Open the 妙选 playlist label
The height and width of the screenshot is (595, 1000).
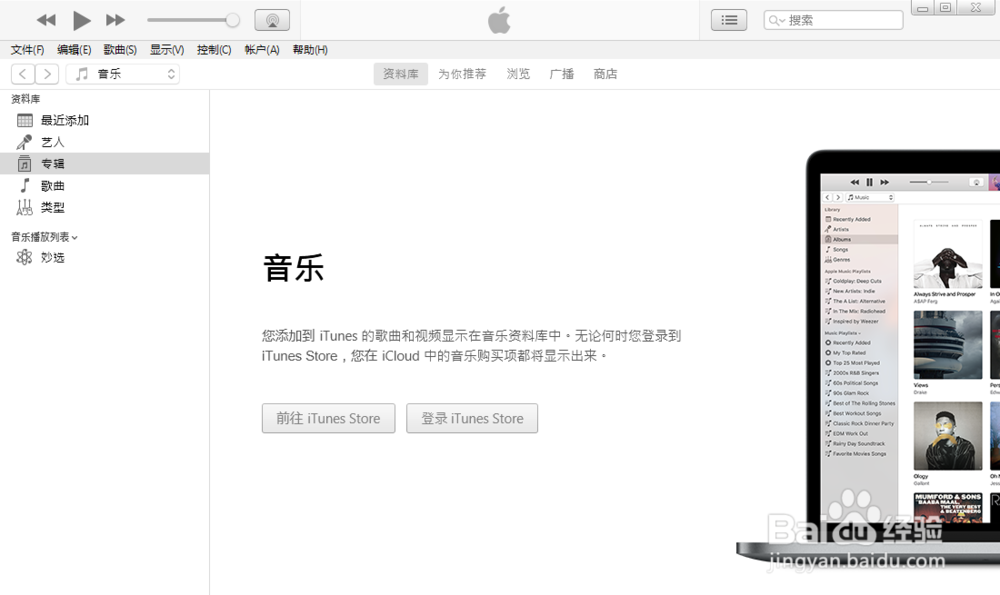[x=52, y=257]
